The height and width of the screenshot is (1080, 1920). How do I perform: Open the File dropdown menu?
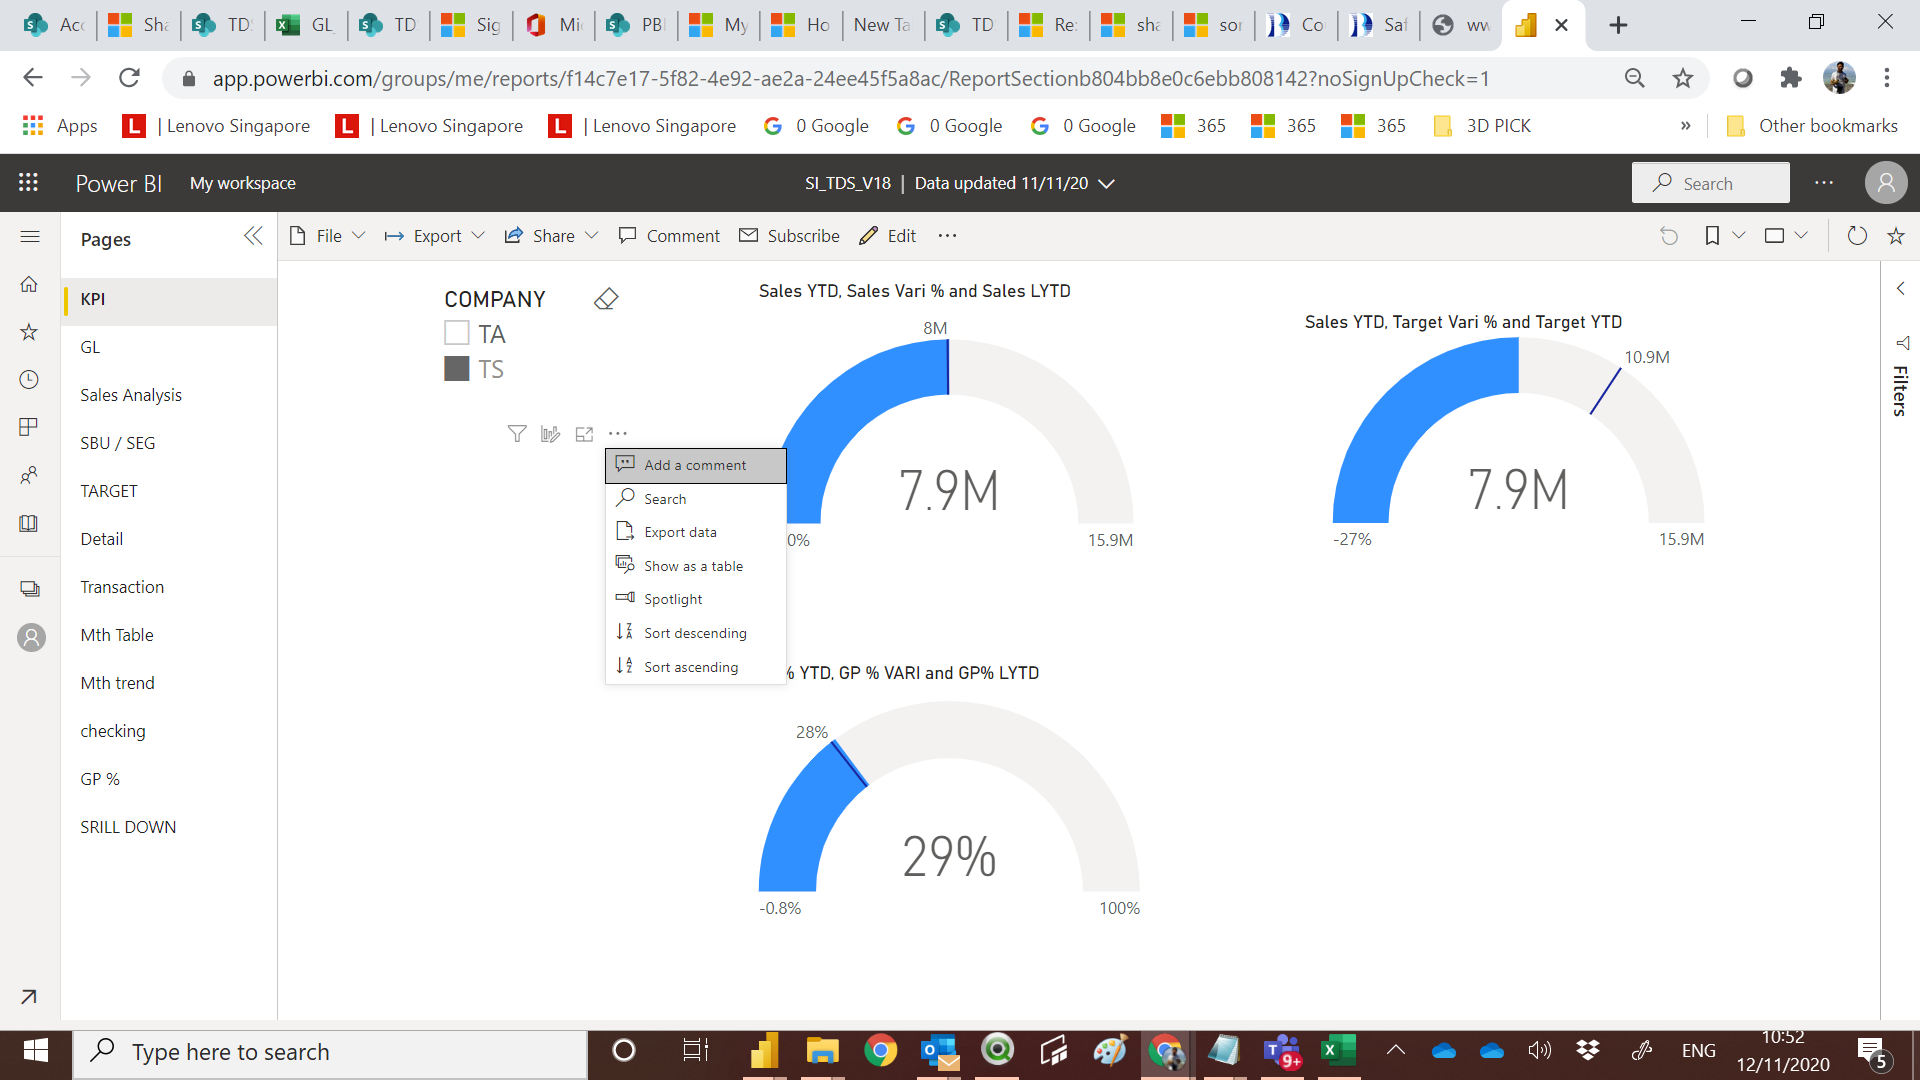pyautogui.click(x=327, y=236)
